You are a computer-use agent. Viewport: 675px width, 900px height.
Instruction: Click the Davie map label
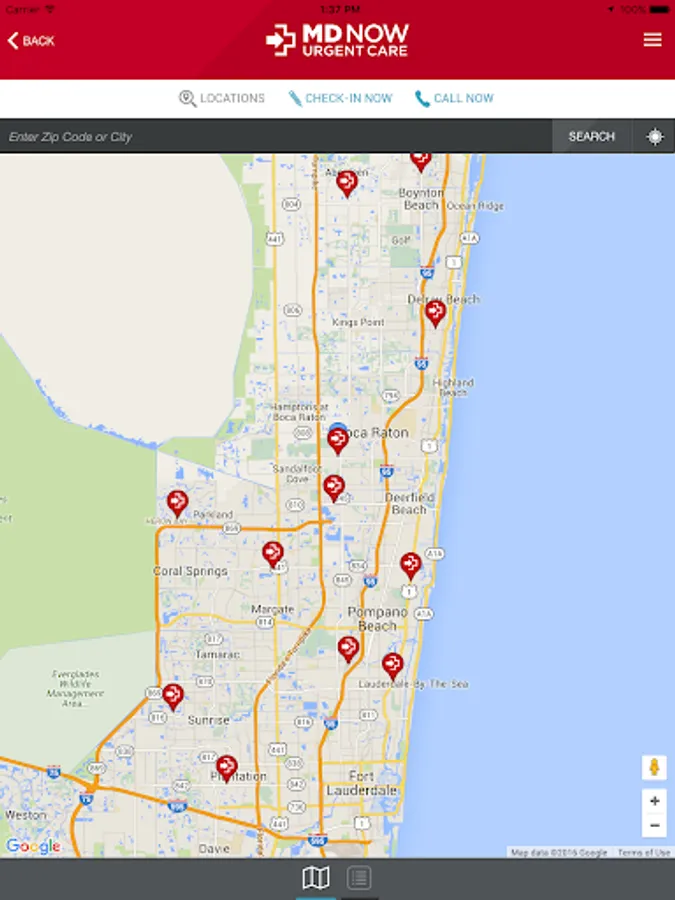point(214,848)
